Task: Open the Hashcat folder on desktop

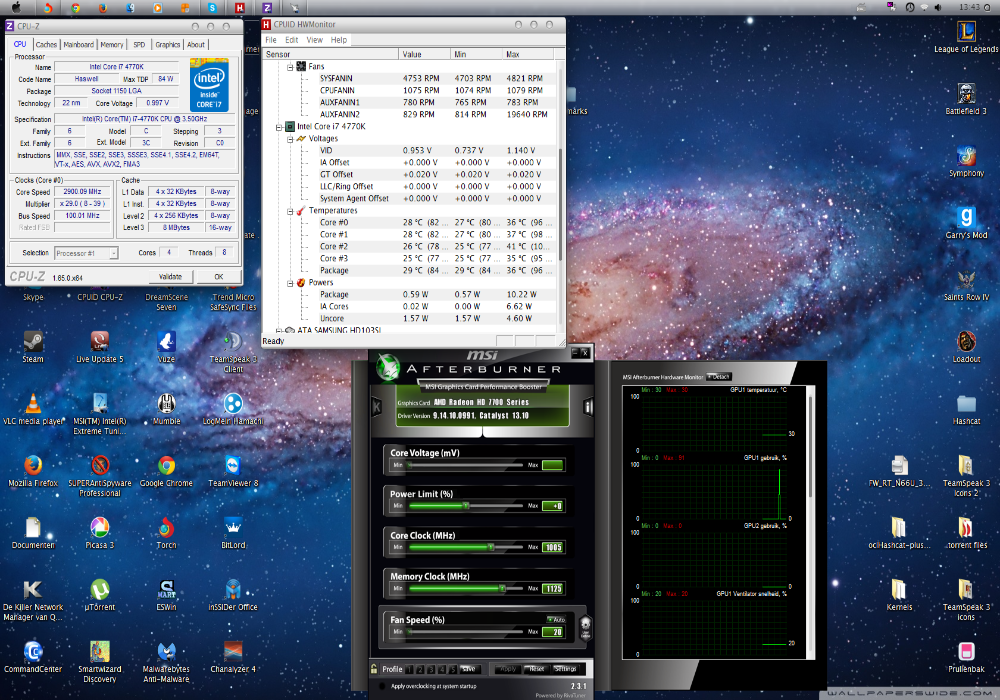Action: tap(966, 409)
